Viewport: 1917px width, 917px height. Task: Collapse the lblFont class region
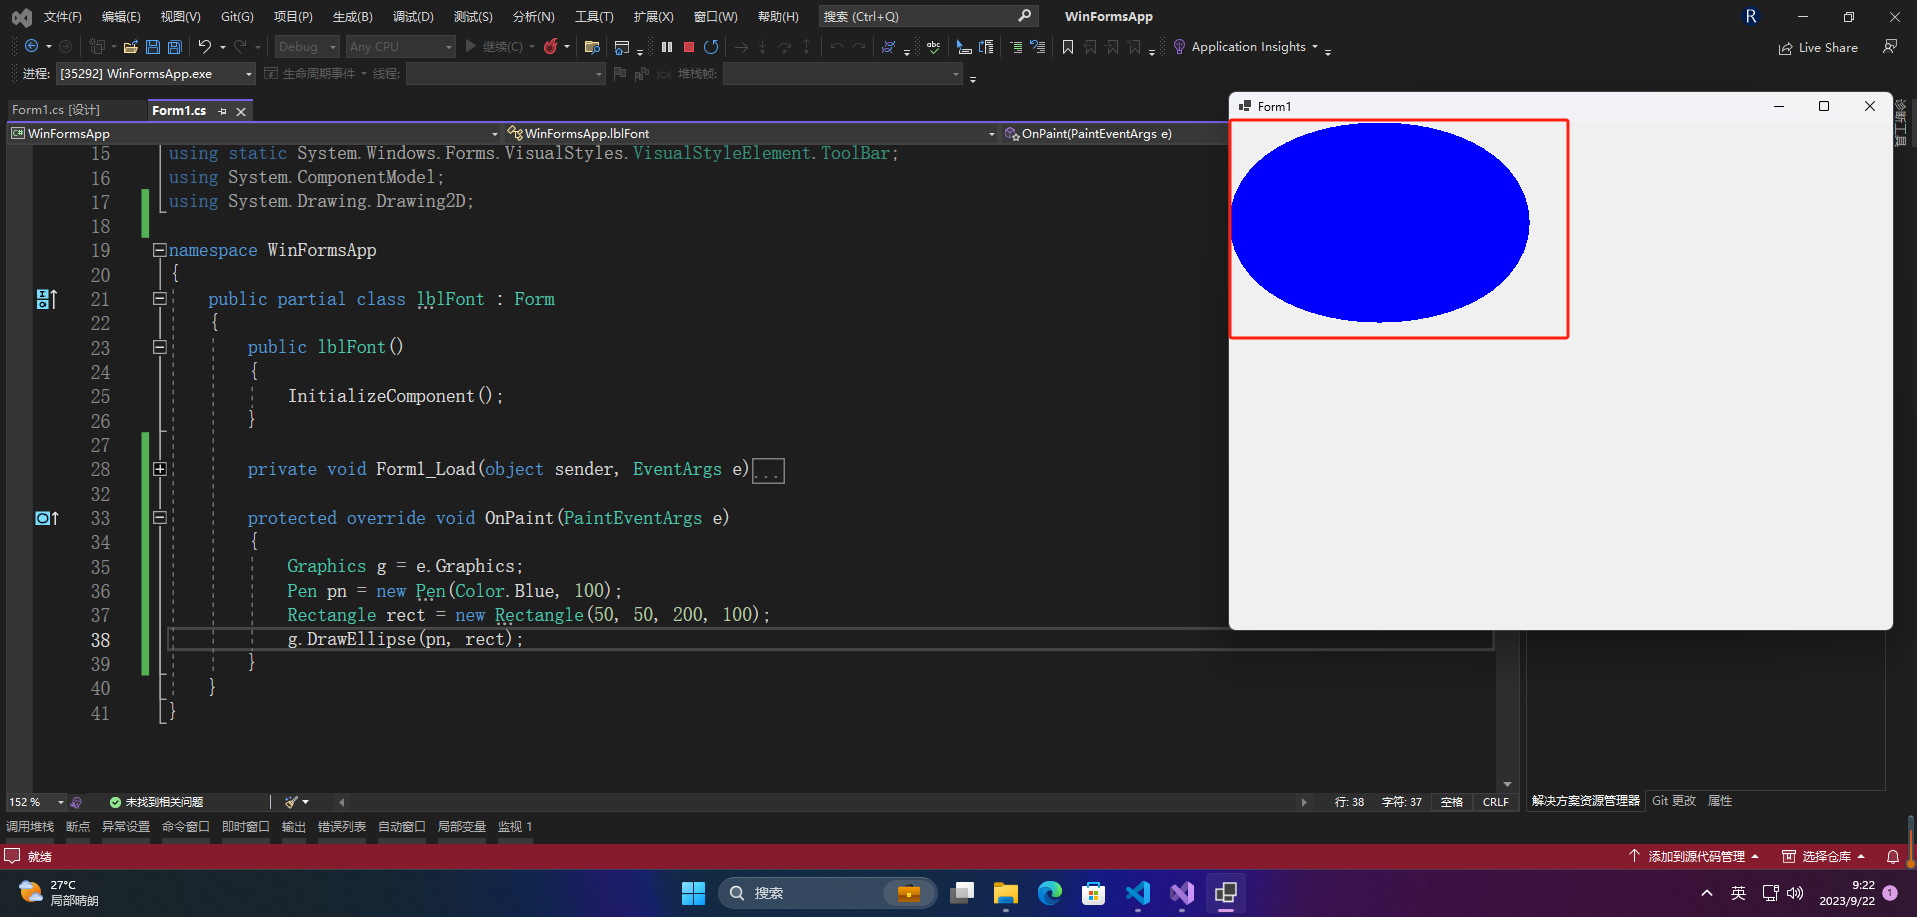pos(160,298)
